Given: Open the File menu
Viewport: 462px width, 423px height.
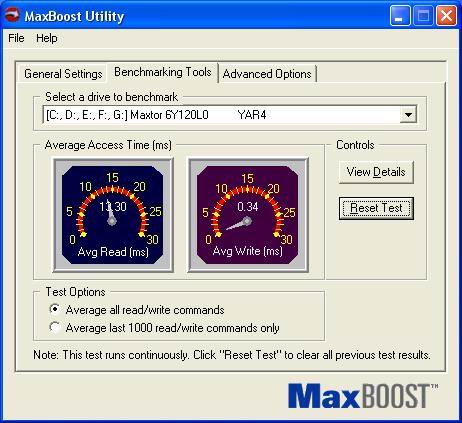Looking at the screenshot, I should coord(16,38).
